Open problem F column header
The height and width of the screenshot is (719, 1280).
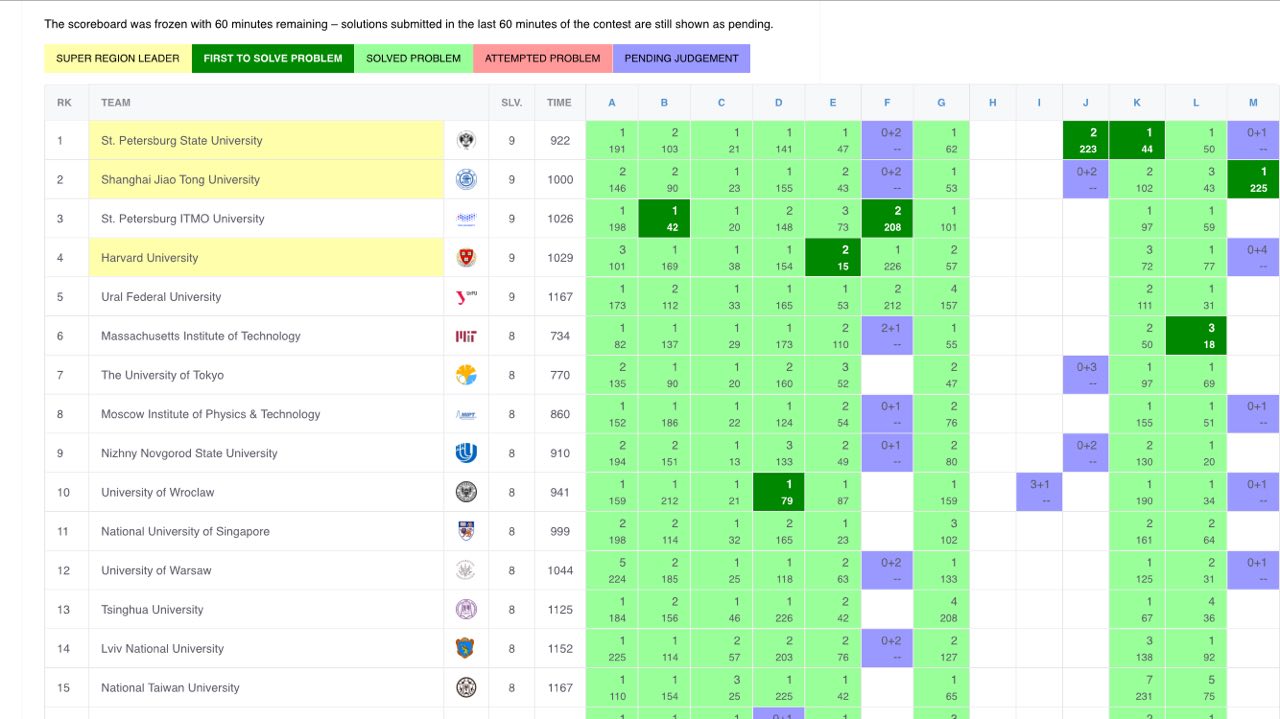887,102
